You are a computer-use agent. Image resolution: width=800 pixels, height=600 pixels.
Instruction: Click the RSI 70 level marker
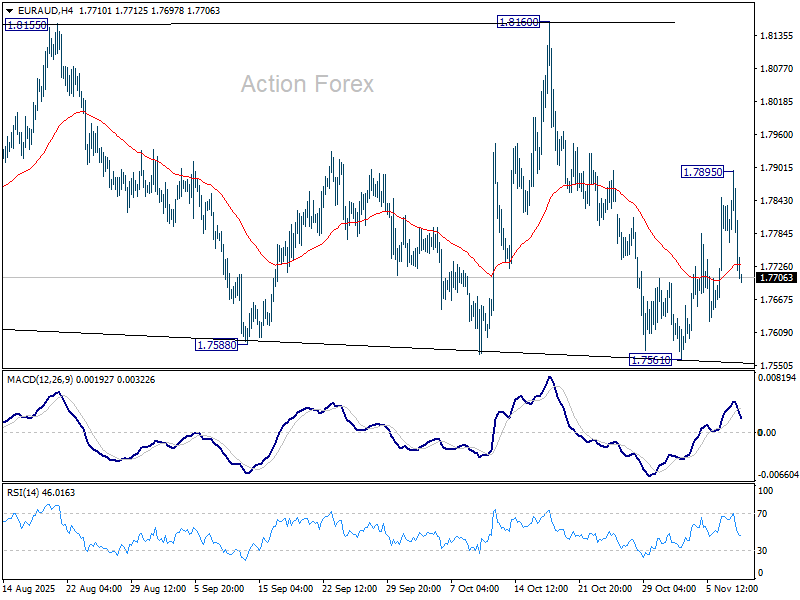click(x=762, y=513)
